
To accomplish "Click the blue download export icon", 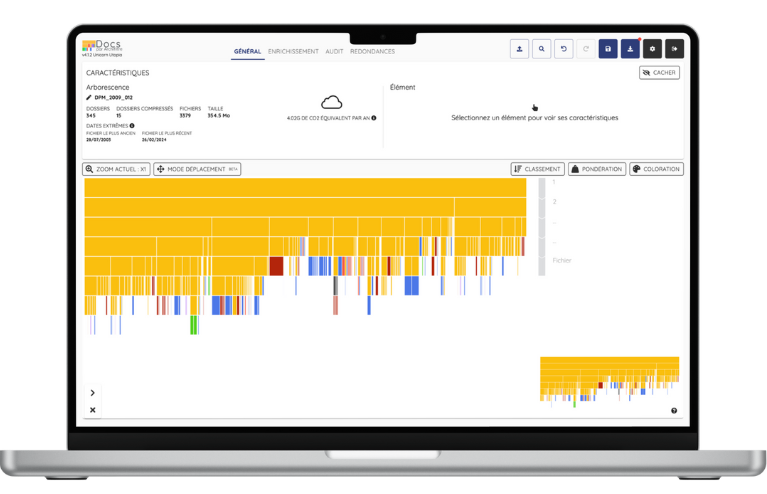I will click(630, 48).
